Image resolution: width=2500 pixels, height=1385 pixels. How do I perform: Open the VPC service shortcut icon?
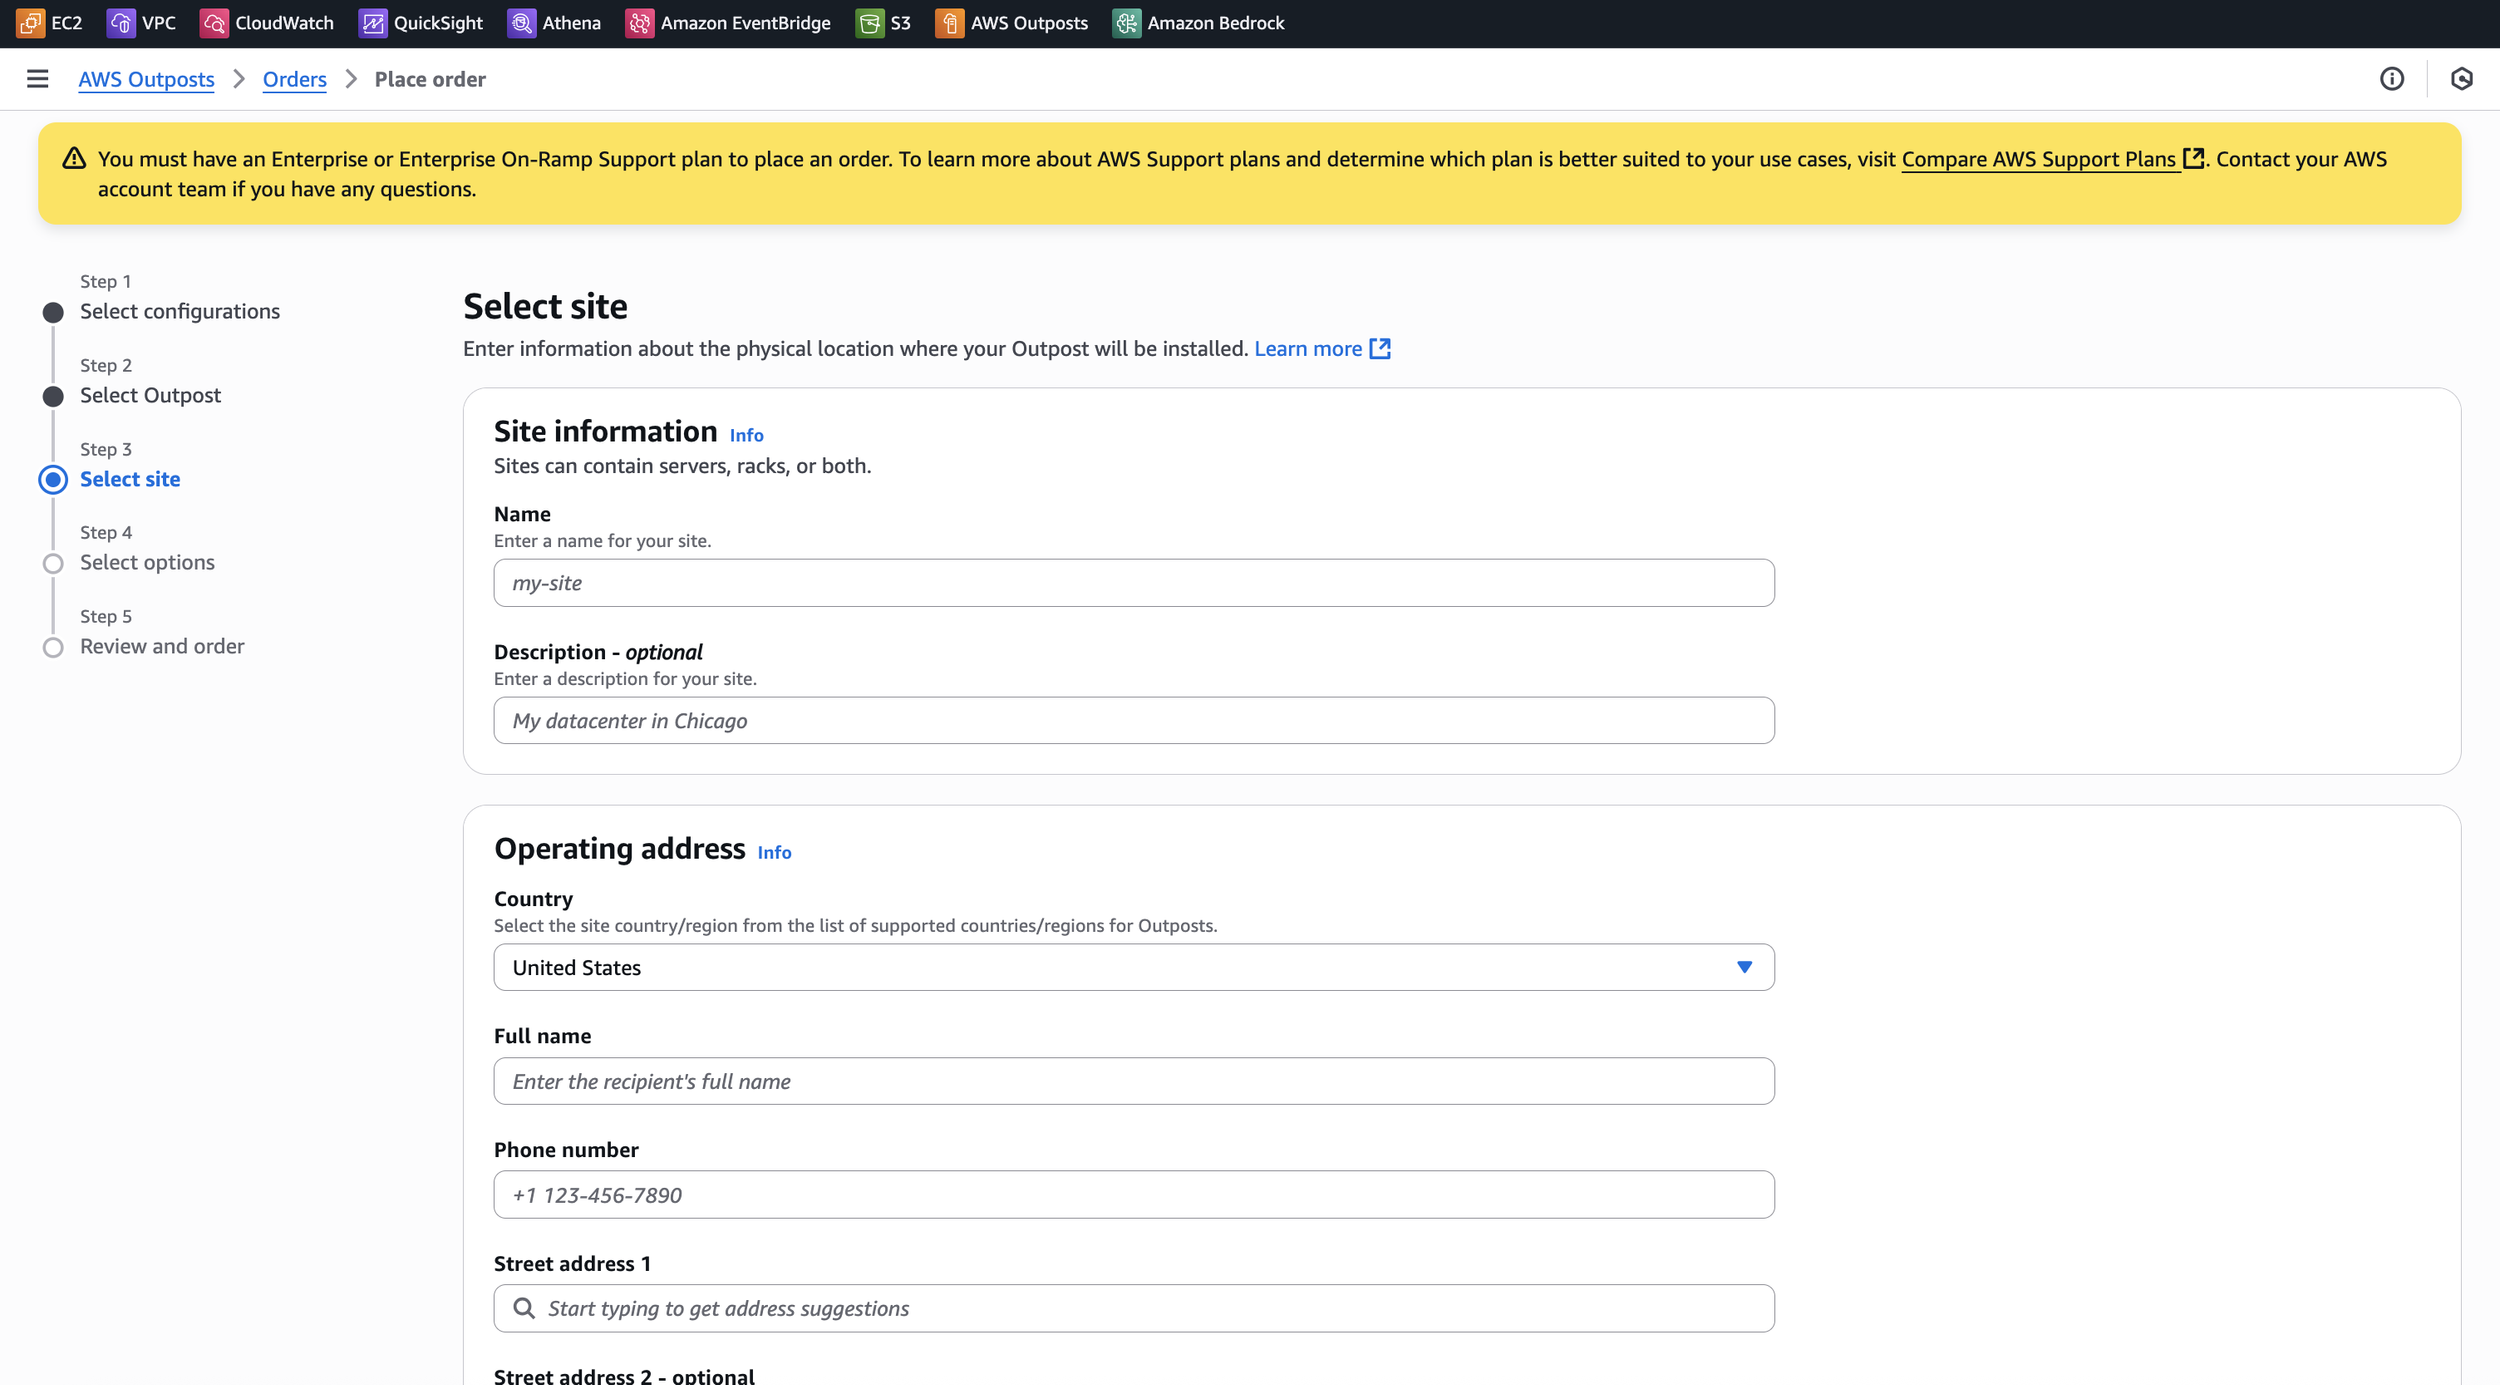[121, 23]
